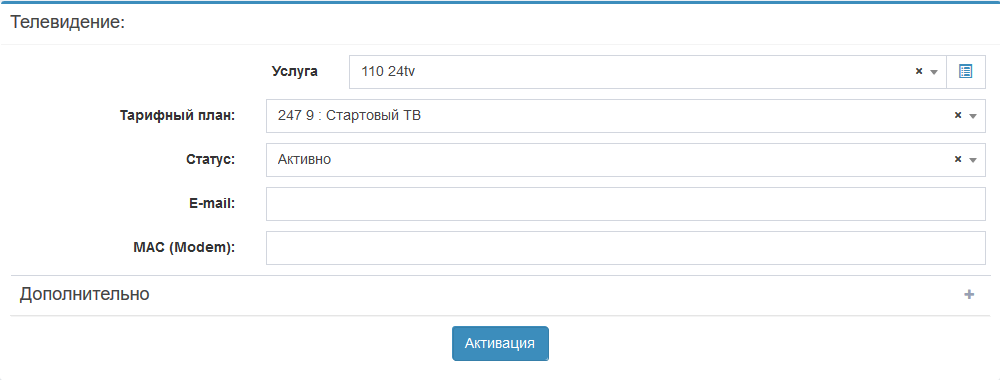1000x380 pixels.
Task: Click the Активно status combo box
Action: (x=626, y=160)
